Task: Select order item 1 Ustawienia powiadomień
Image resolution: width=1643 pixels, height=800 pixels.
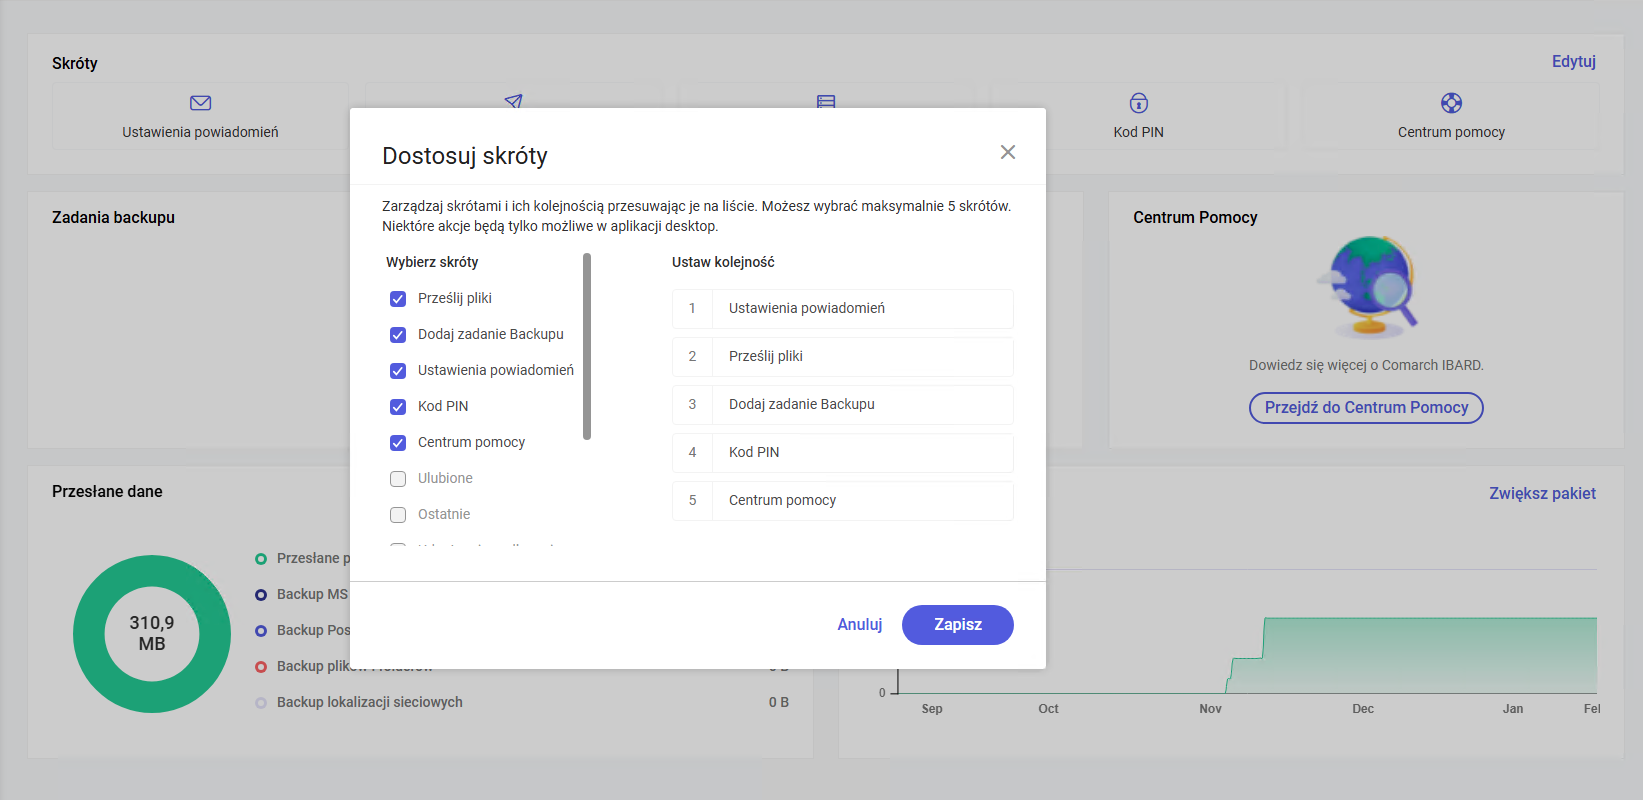Action: pyautogui.click(x=842, y=309)
